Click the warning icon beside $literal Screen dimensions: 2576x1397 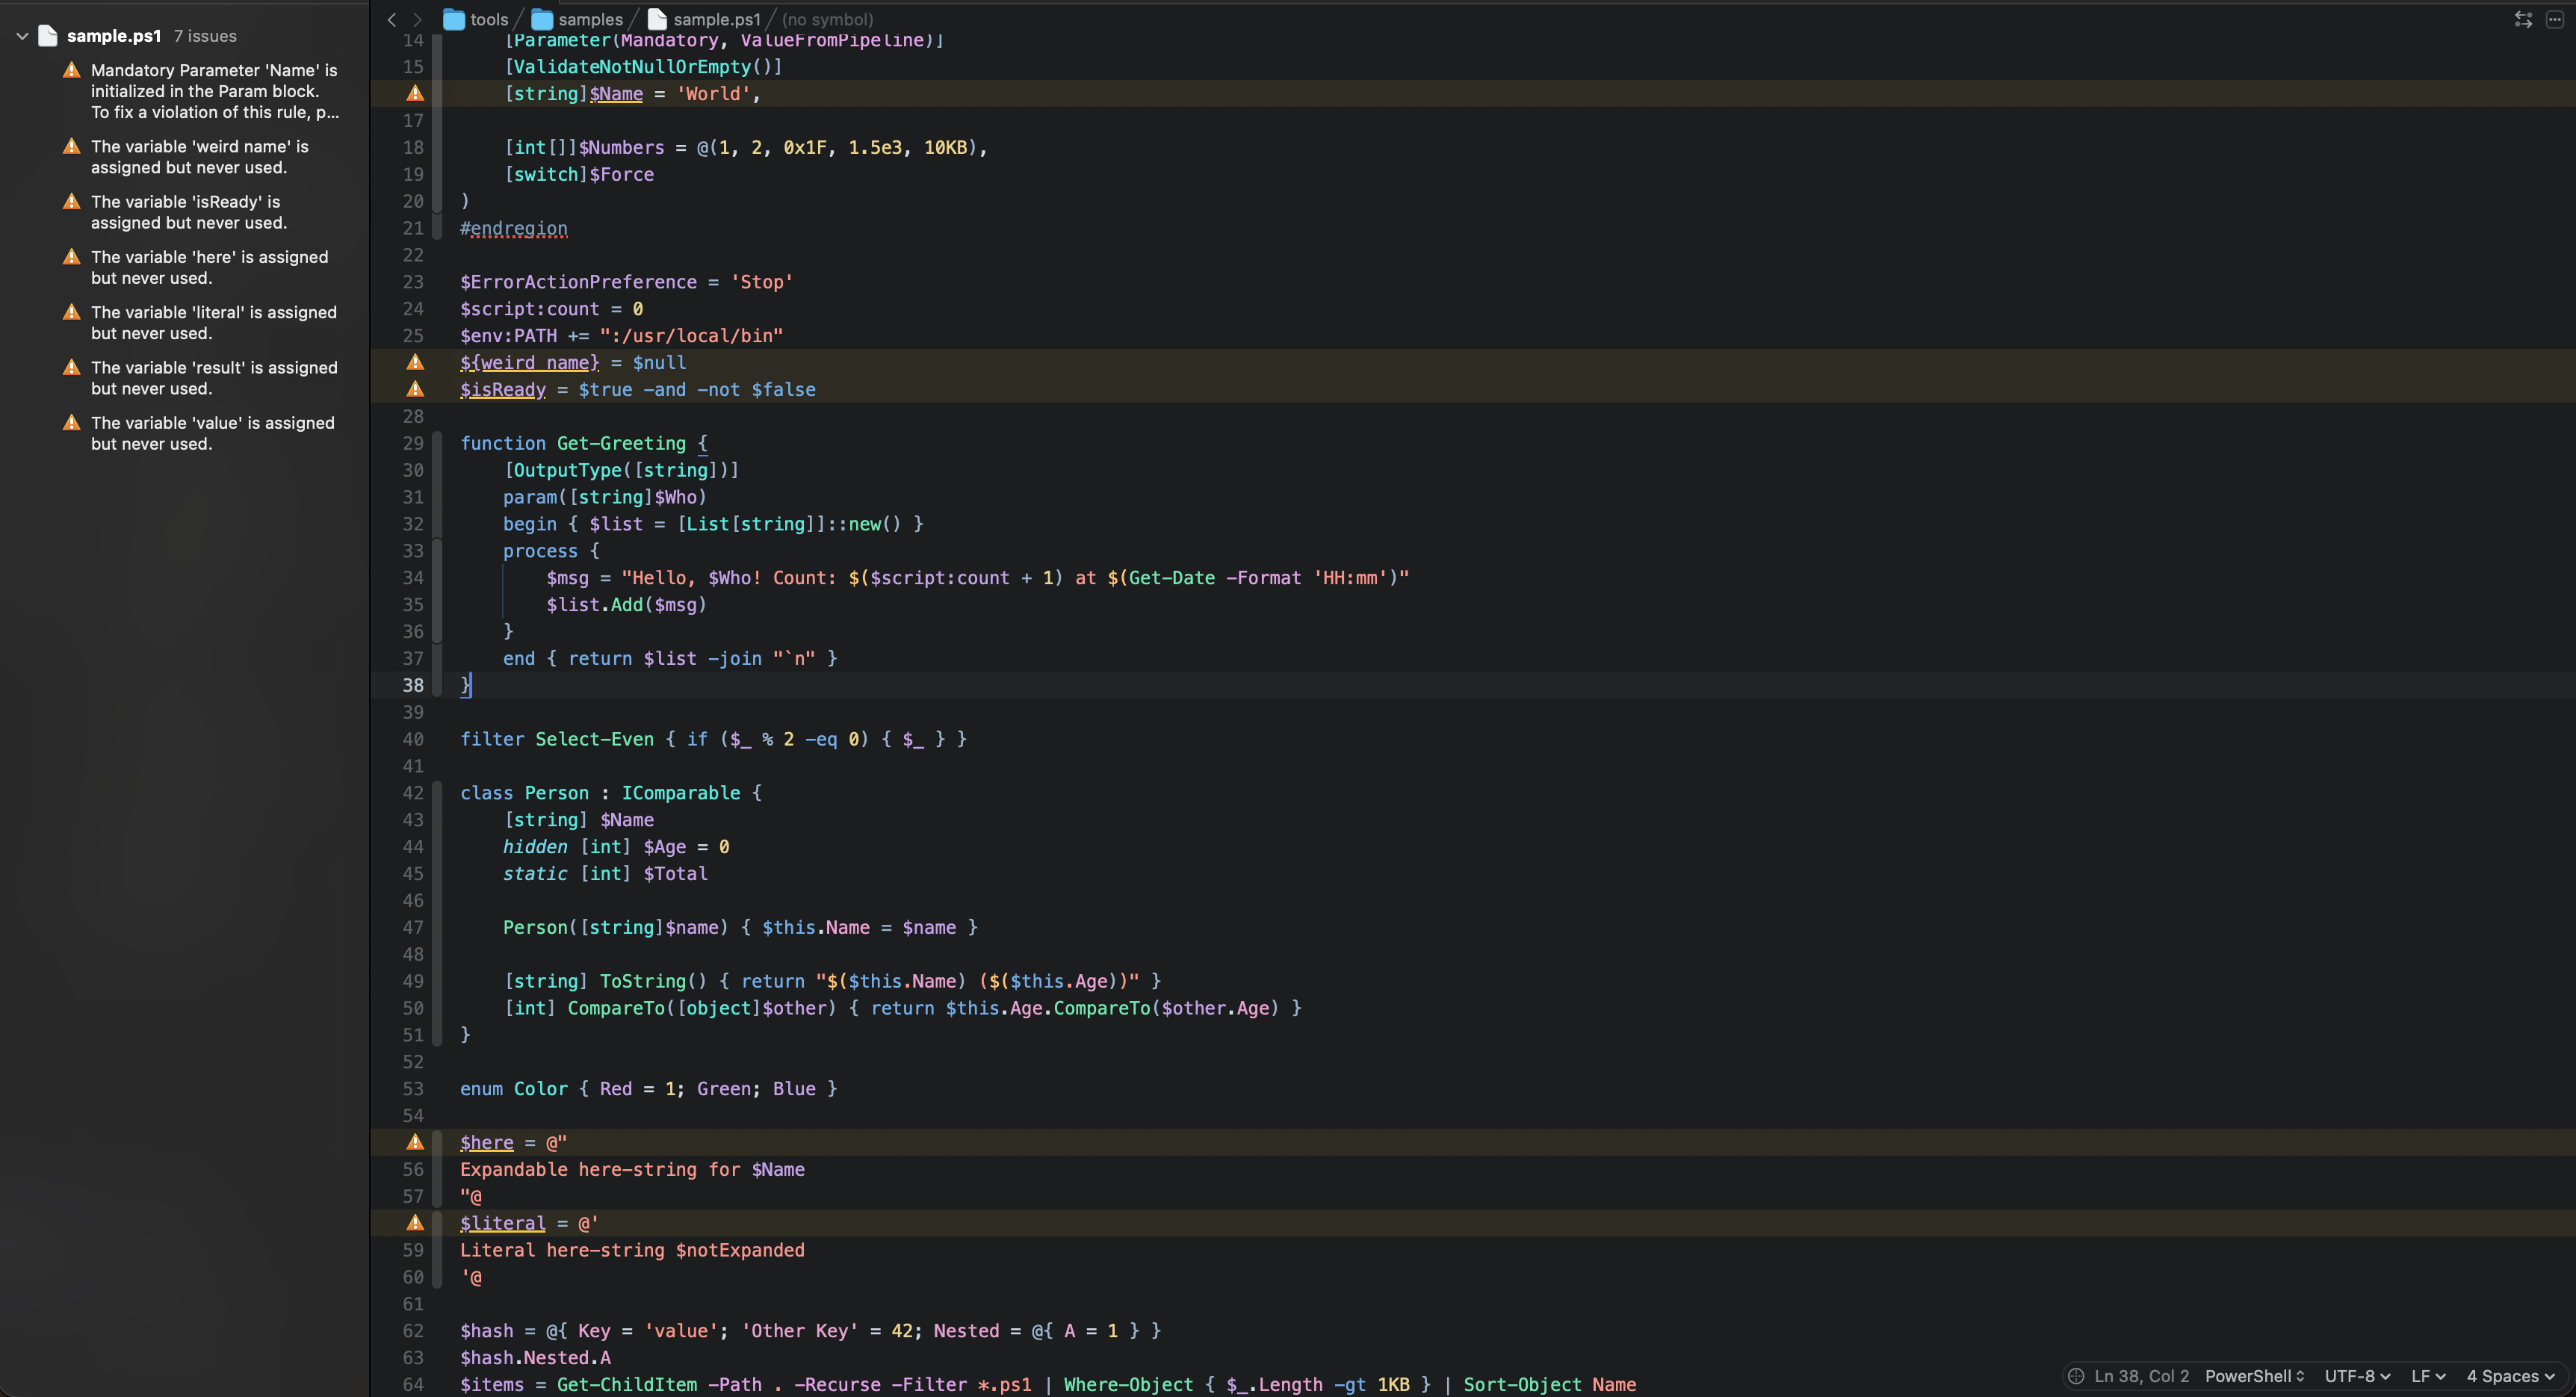[x=415, y=1223]
